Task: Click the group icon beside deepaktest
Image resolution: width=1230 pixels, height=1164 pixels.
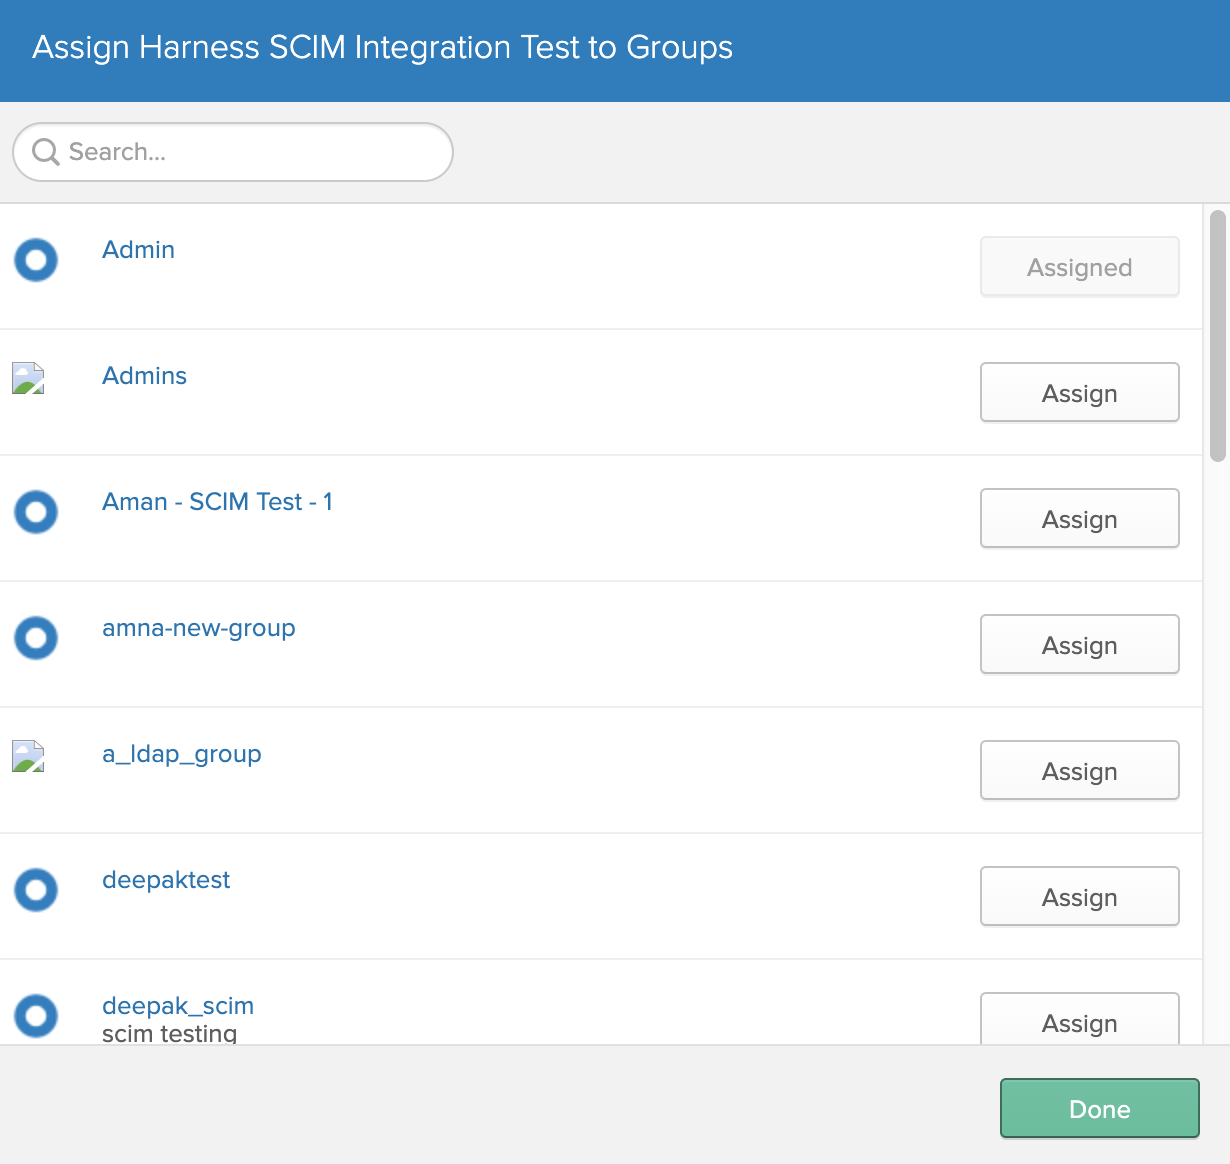Action: tap(36, 890)
